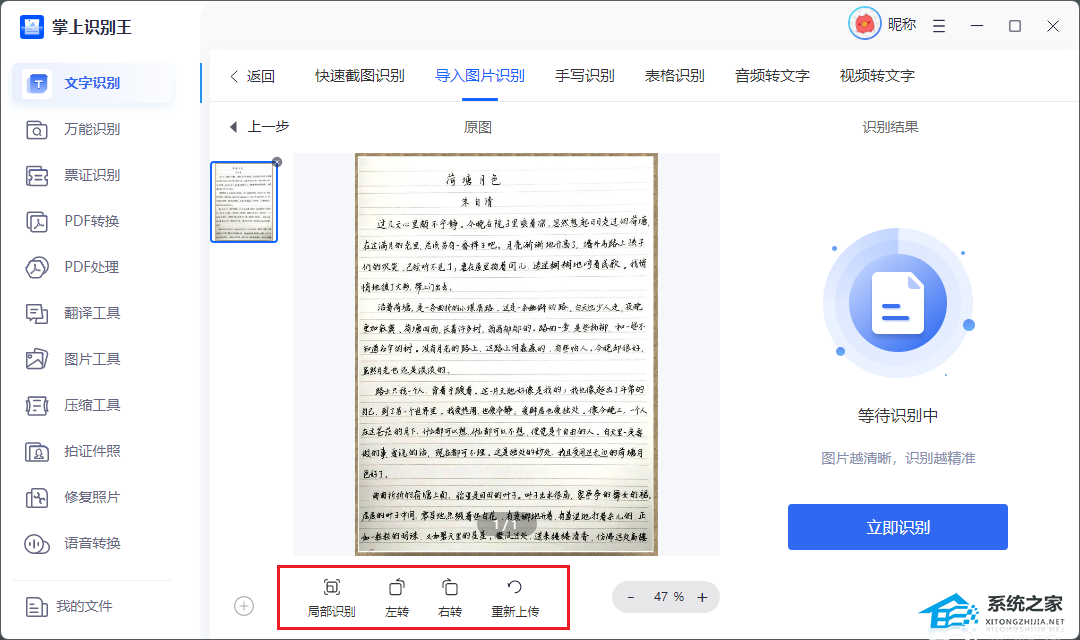Click the blue document icon in results panel

click(x=897, y=303)
